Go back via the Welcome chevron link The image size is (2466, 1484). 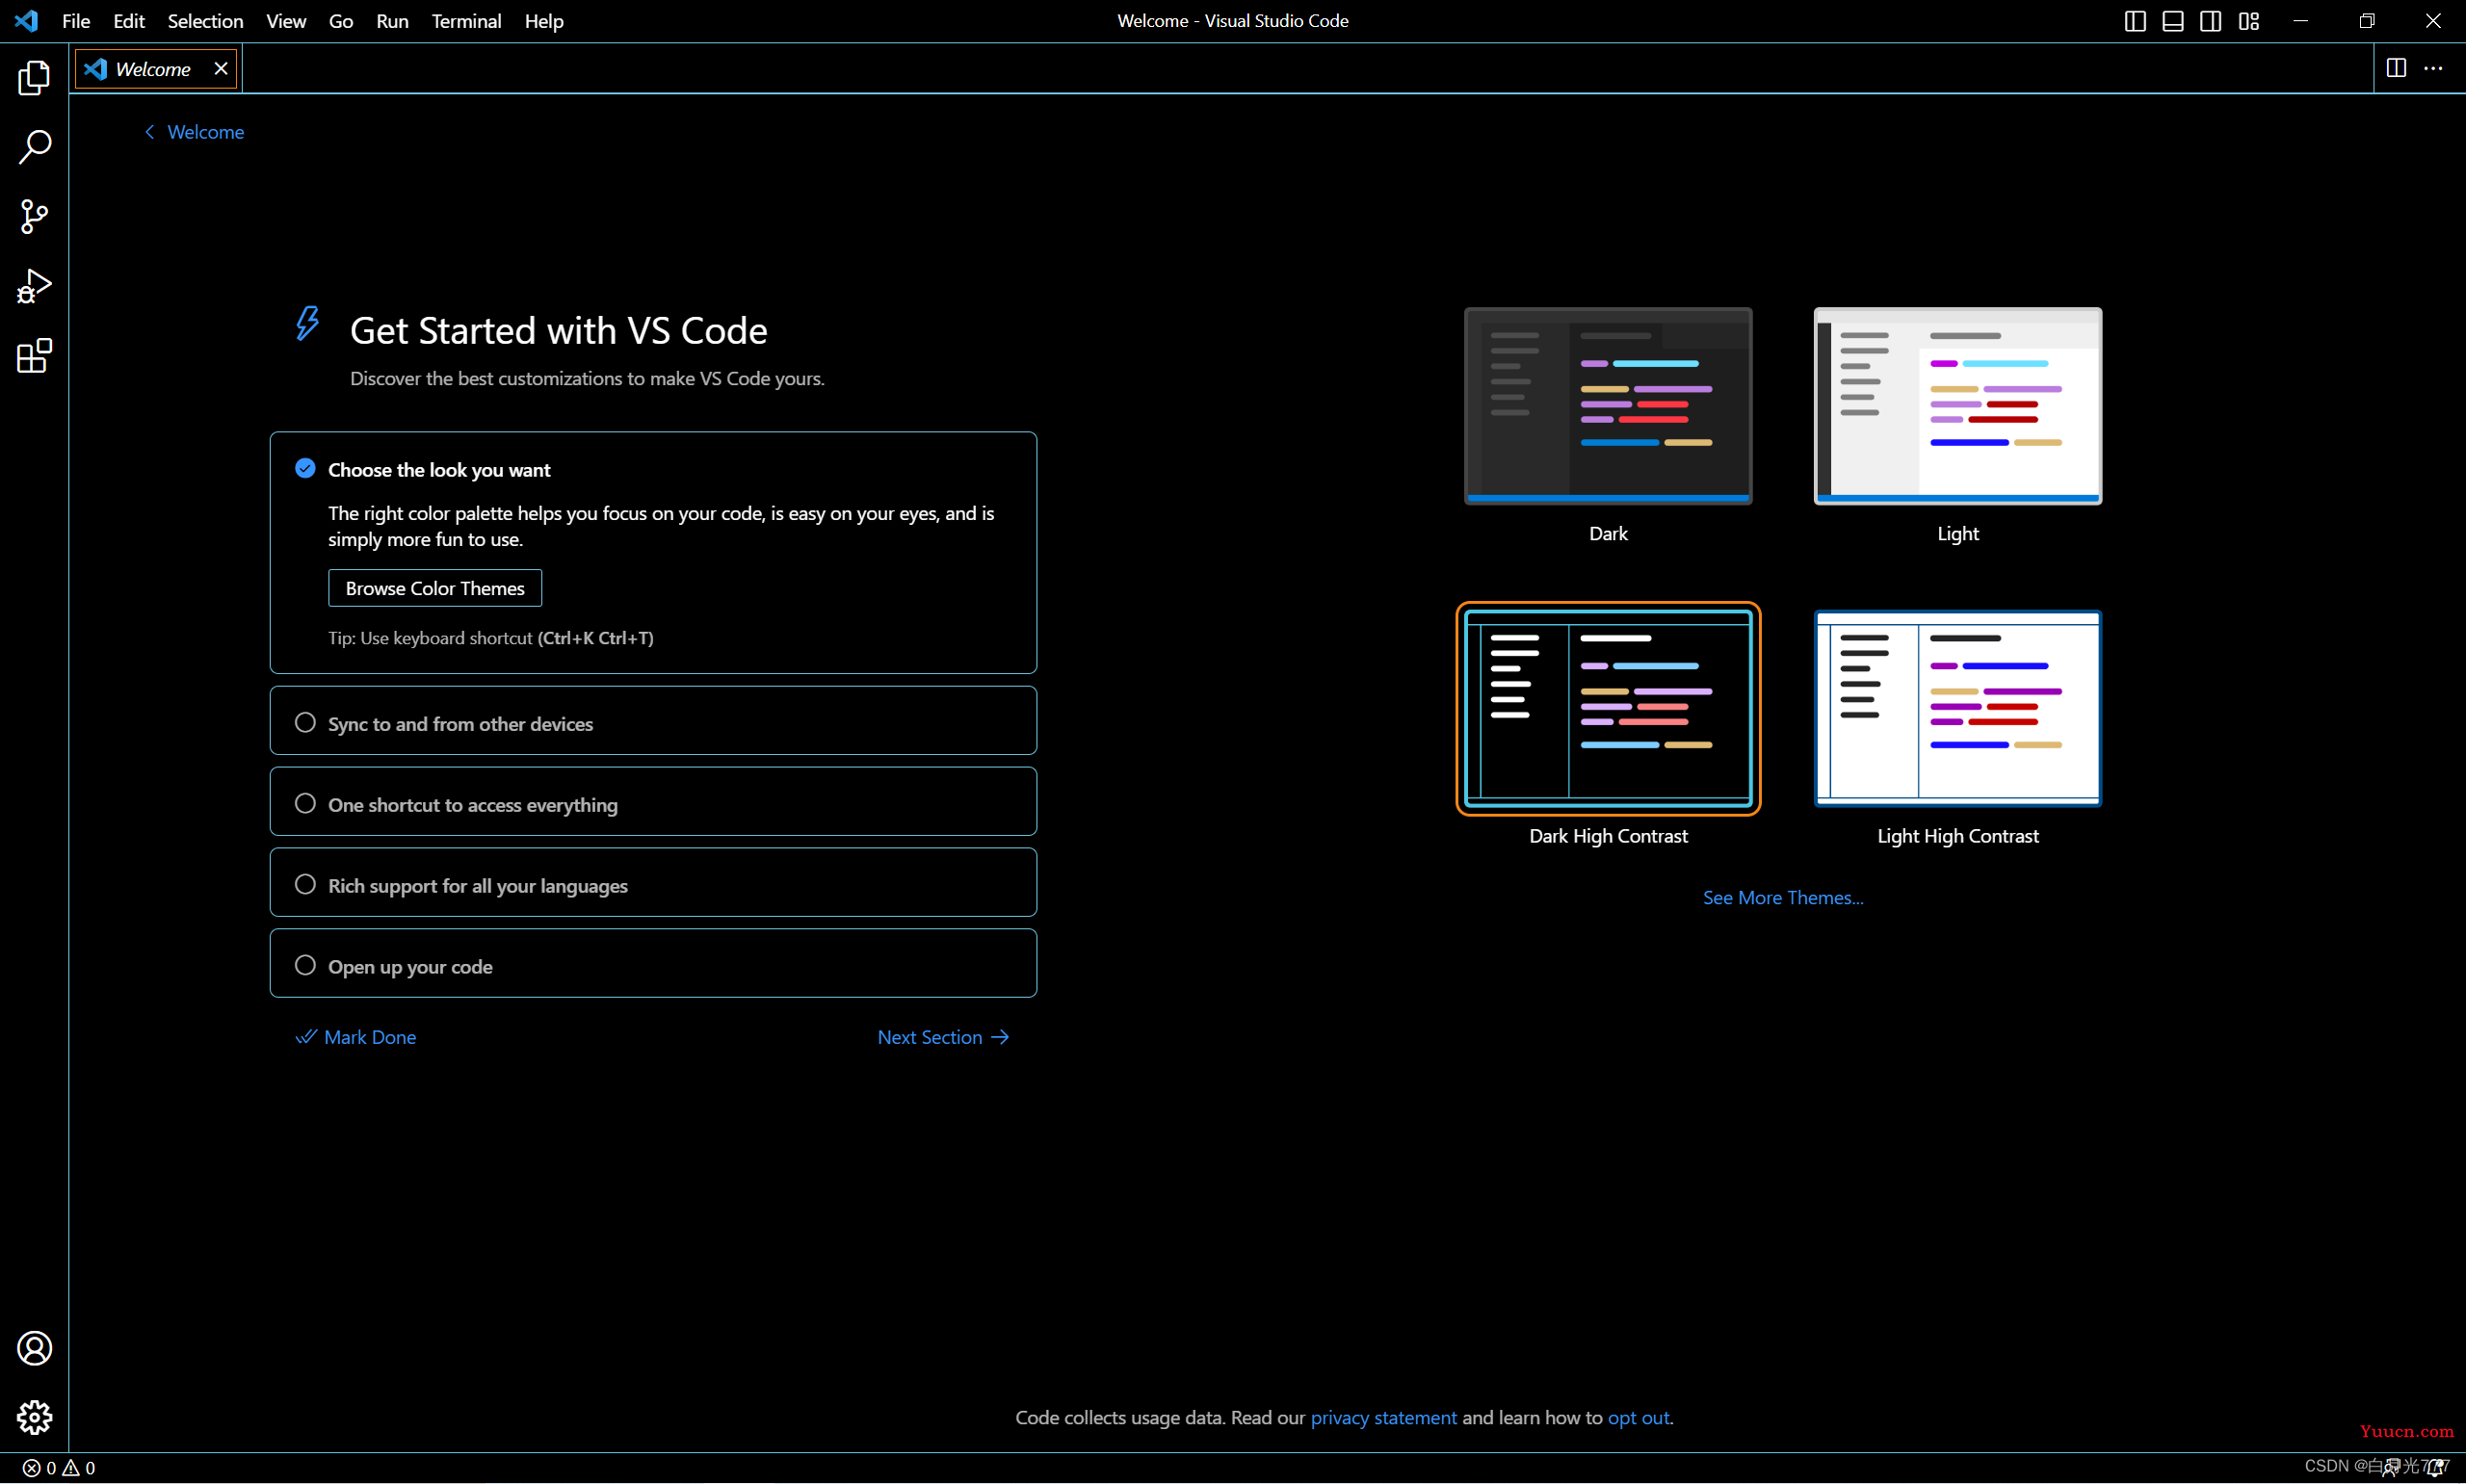click(194, 132)
